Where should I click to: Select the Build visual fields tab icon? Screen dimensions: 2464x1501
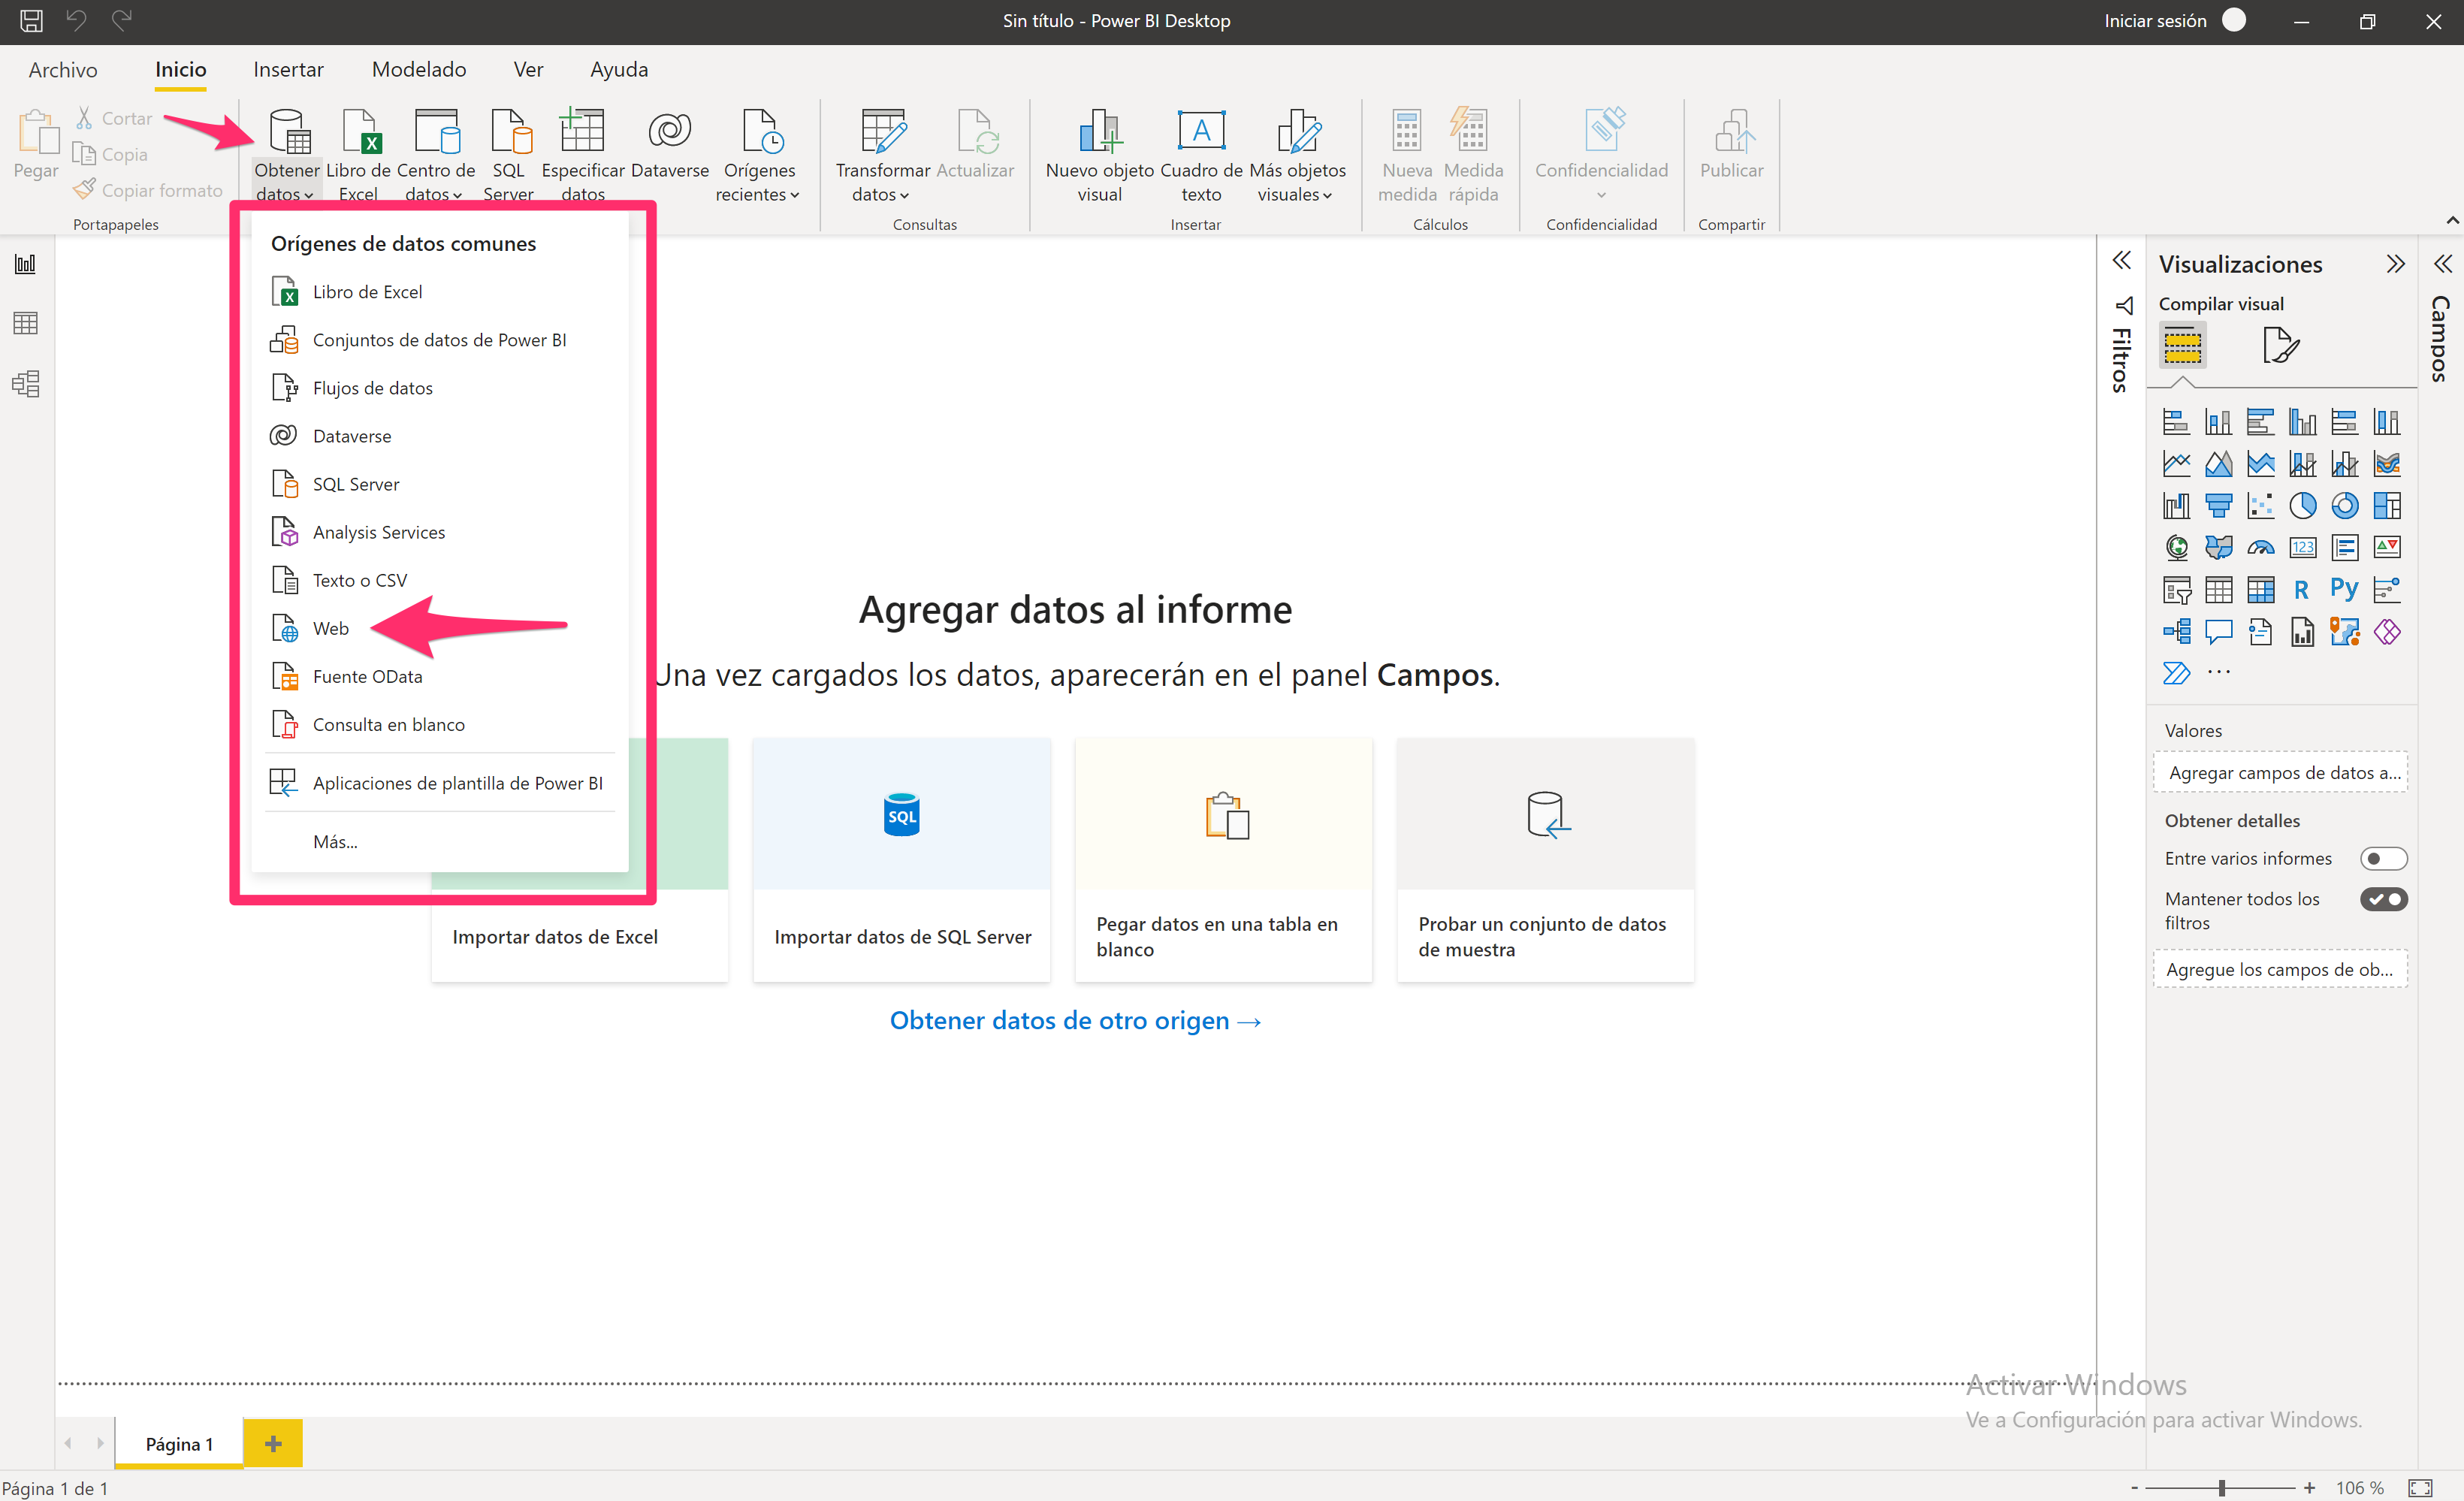point(2182,346)
